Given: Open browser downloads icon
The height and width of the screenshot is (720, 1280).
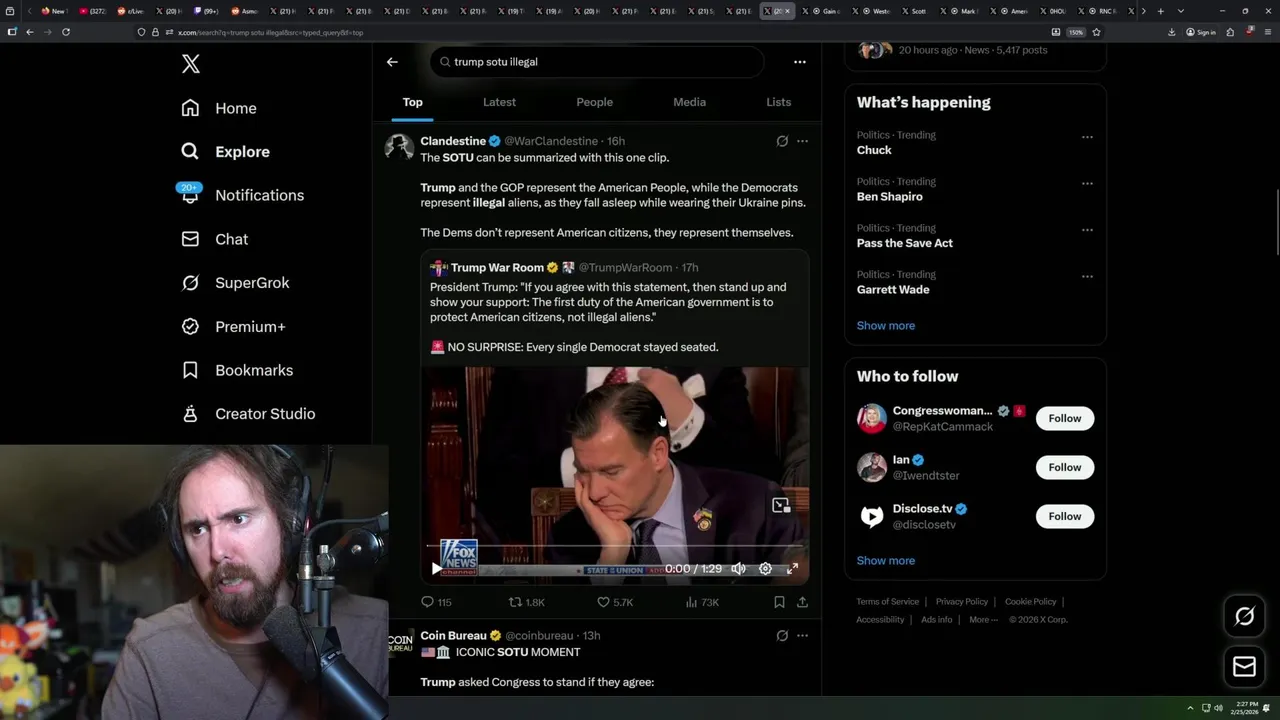Looking at the screenshot, I should click(x=1171, y=32).
